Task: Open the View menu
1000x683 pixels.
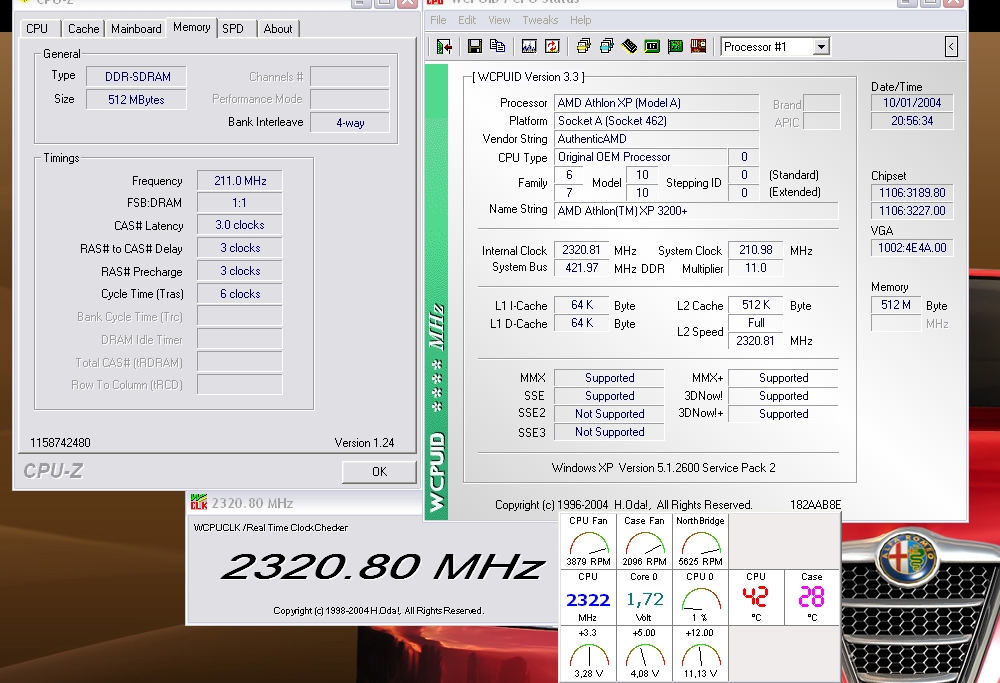Action: click(x=499, y=20)
